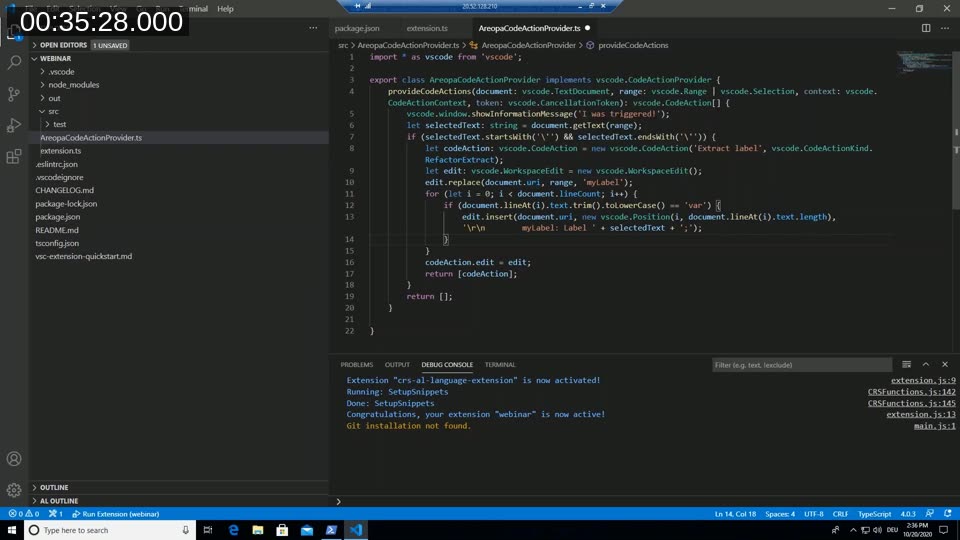
Task: Click Run Extension (webinar) in status bar
Action: point(116,514)
